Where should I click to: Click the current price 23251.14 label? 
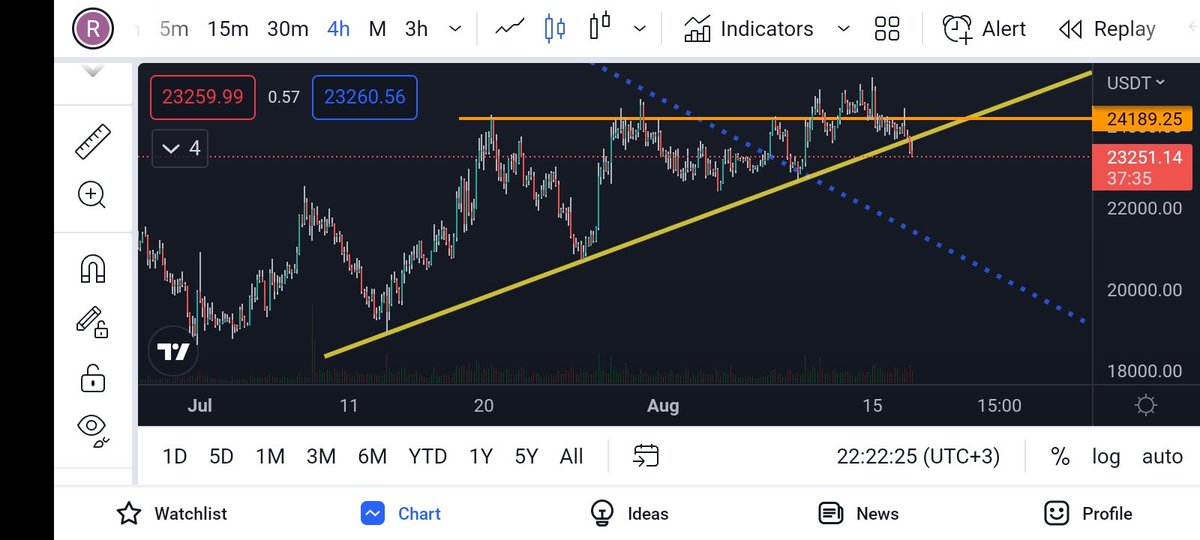click(1142, 166)
